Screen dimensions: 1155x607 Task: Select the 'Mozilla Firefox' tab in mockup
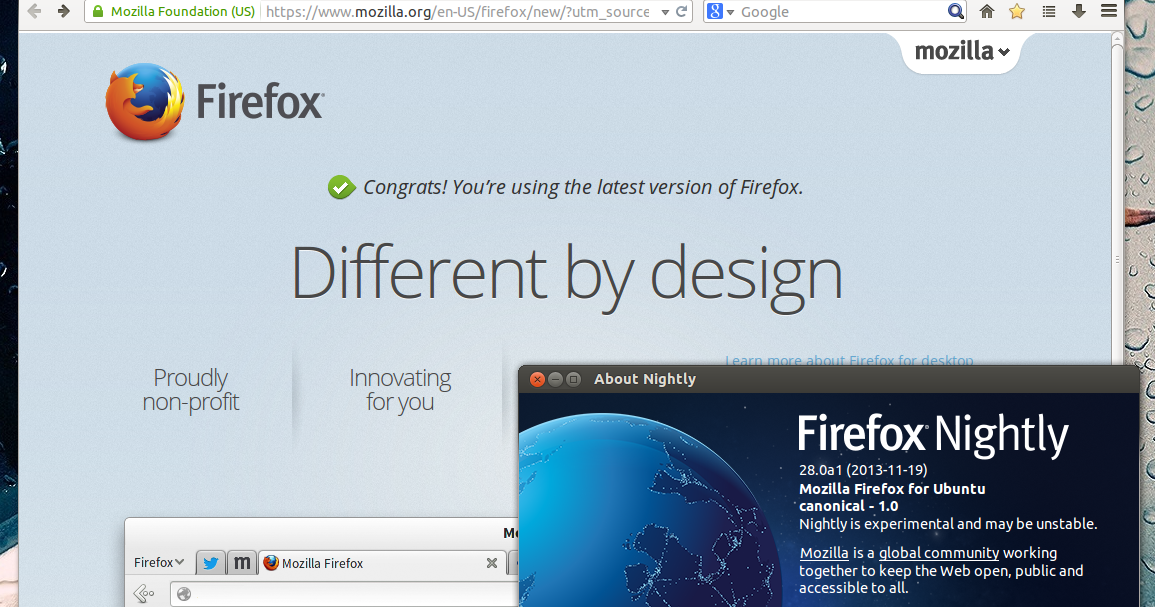click(x=382, y=563)
